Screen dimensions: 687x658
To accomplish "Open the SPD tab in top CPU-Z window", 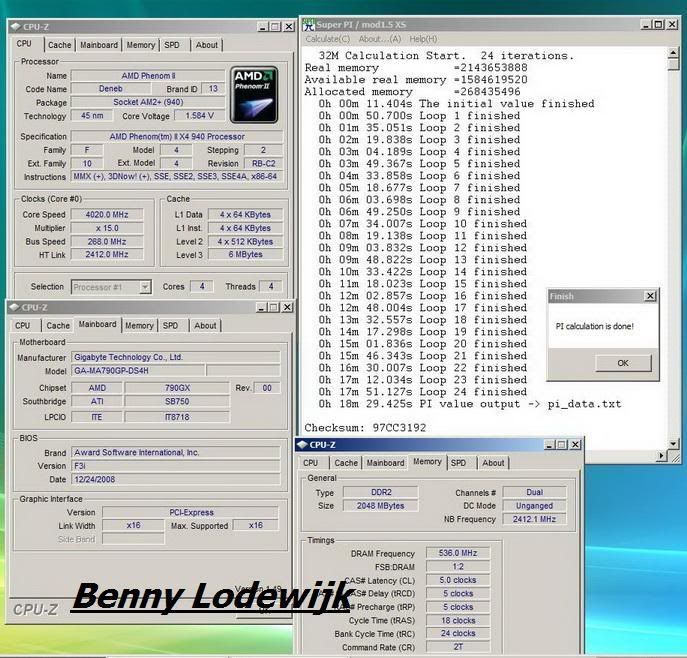I will [x=172, y=45].
